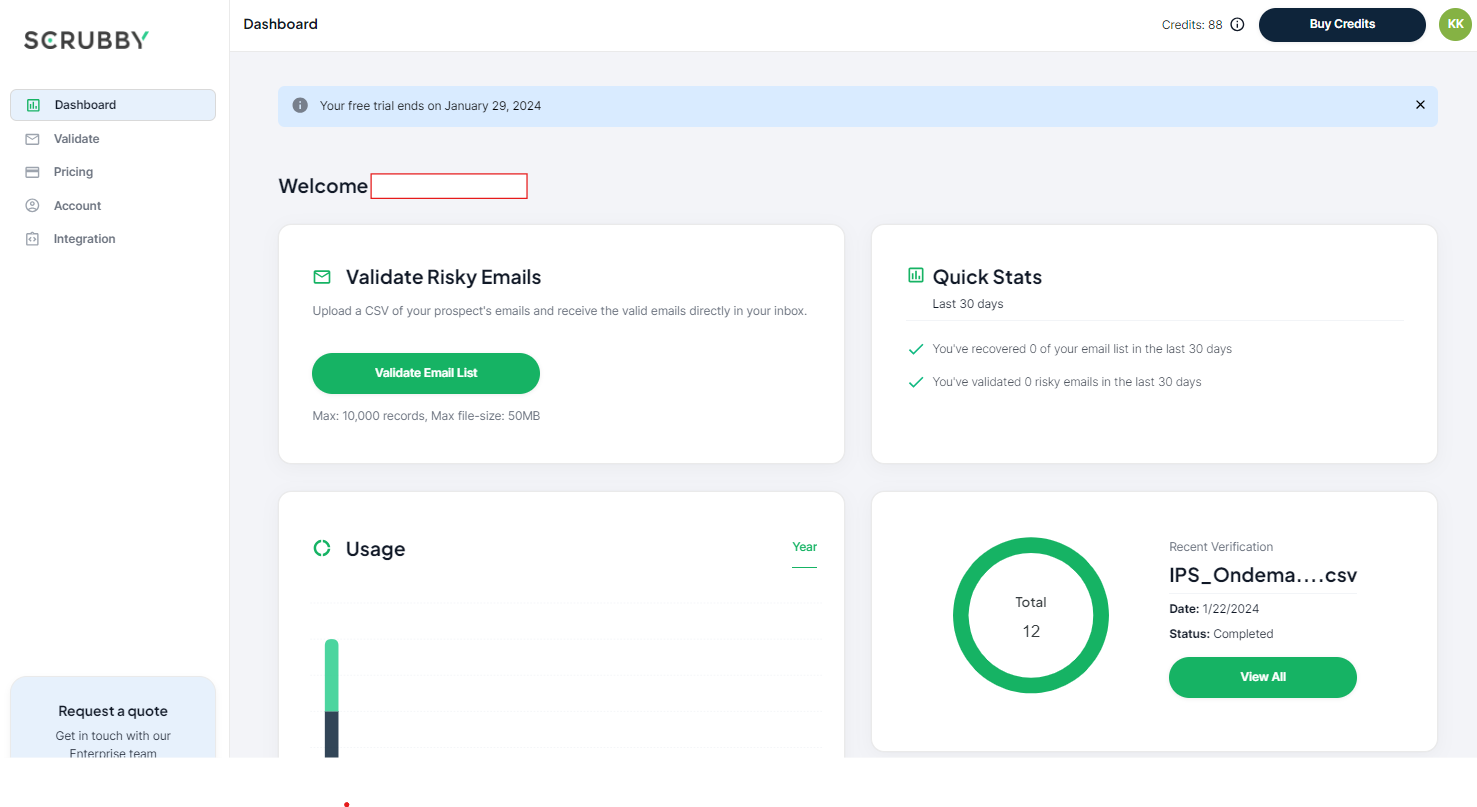Image resolution: width=1477 pixels, height=807 pixels.
Task: Click View All under Recent Verification
Action: (1262, 677)
